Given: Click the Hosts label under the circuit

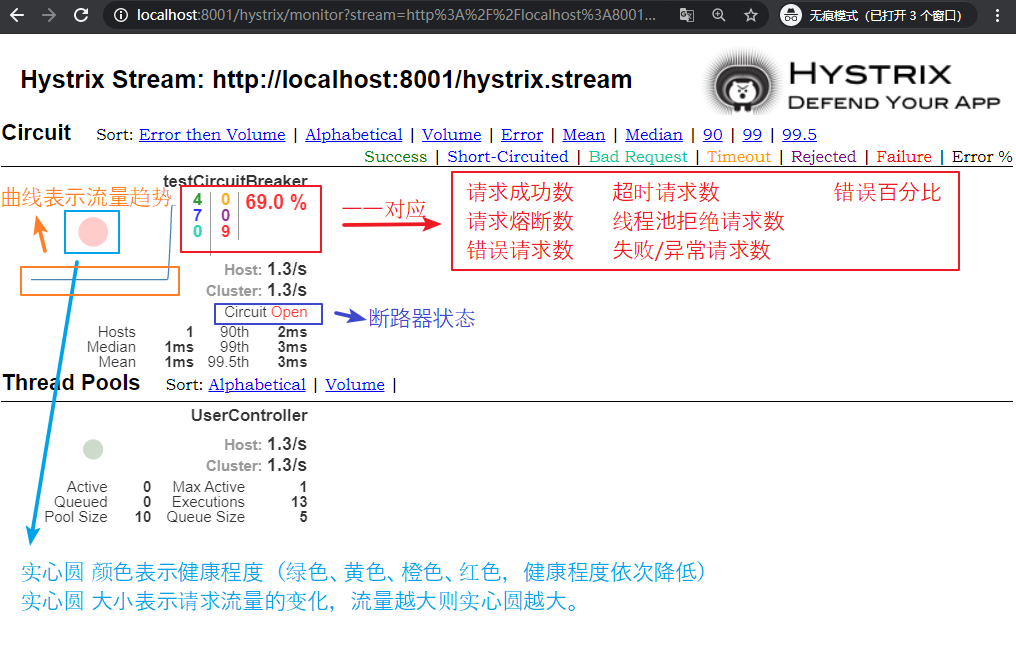Looking at the screenshot, I should (x=117, y=332).
